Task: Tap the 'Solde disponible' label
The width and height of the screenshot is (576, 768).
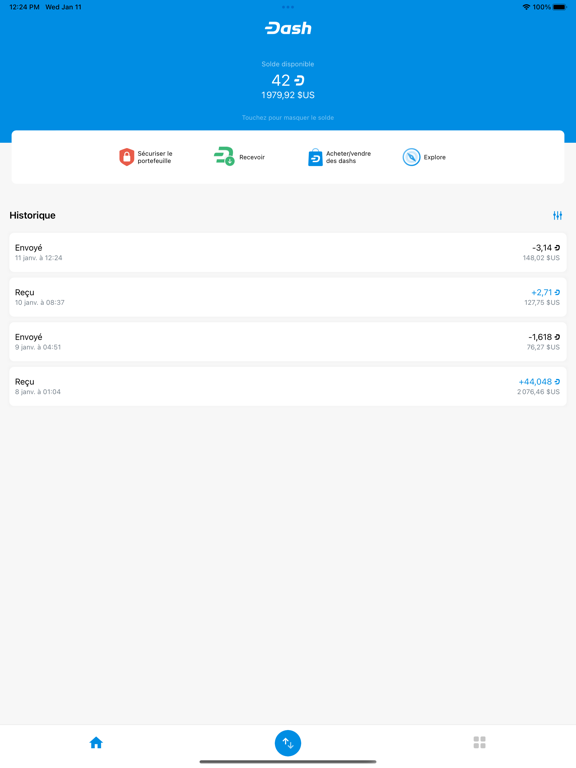Action: pyautogui.click(x=288, y=64)
